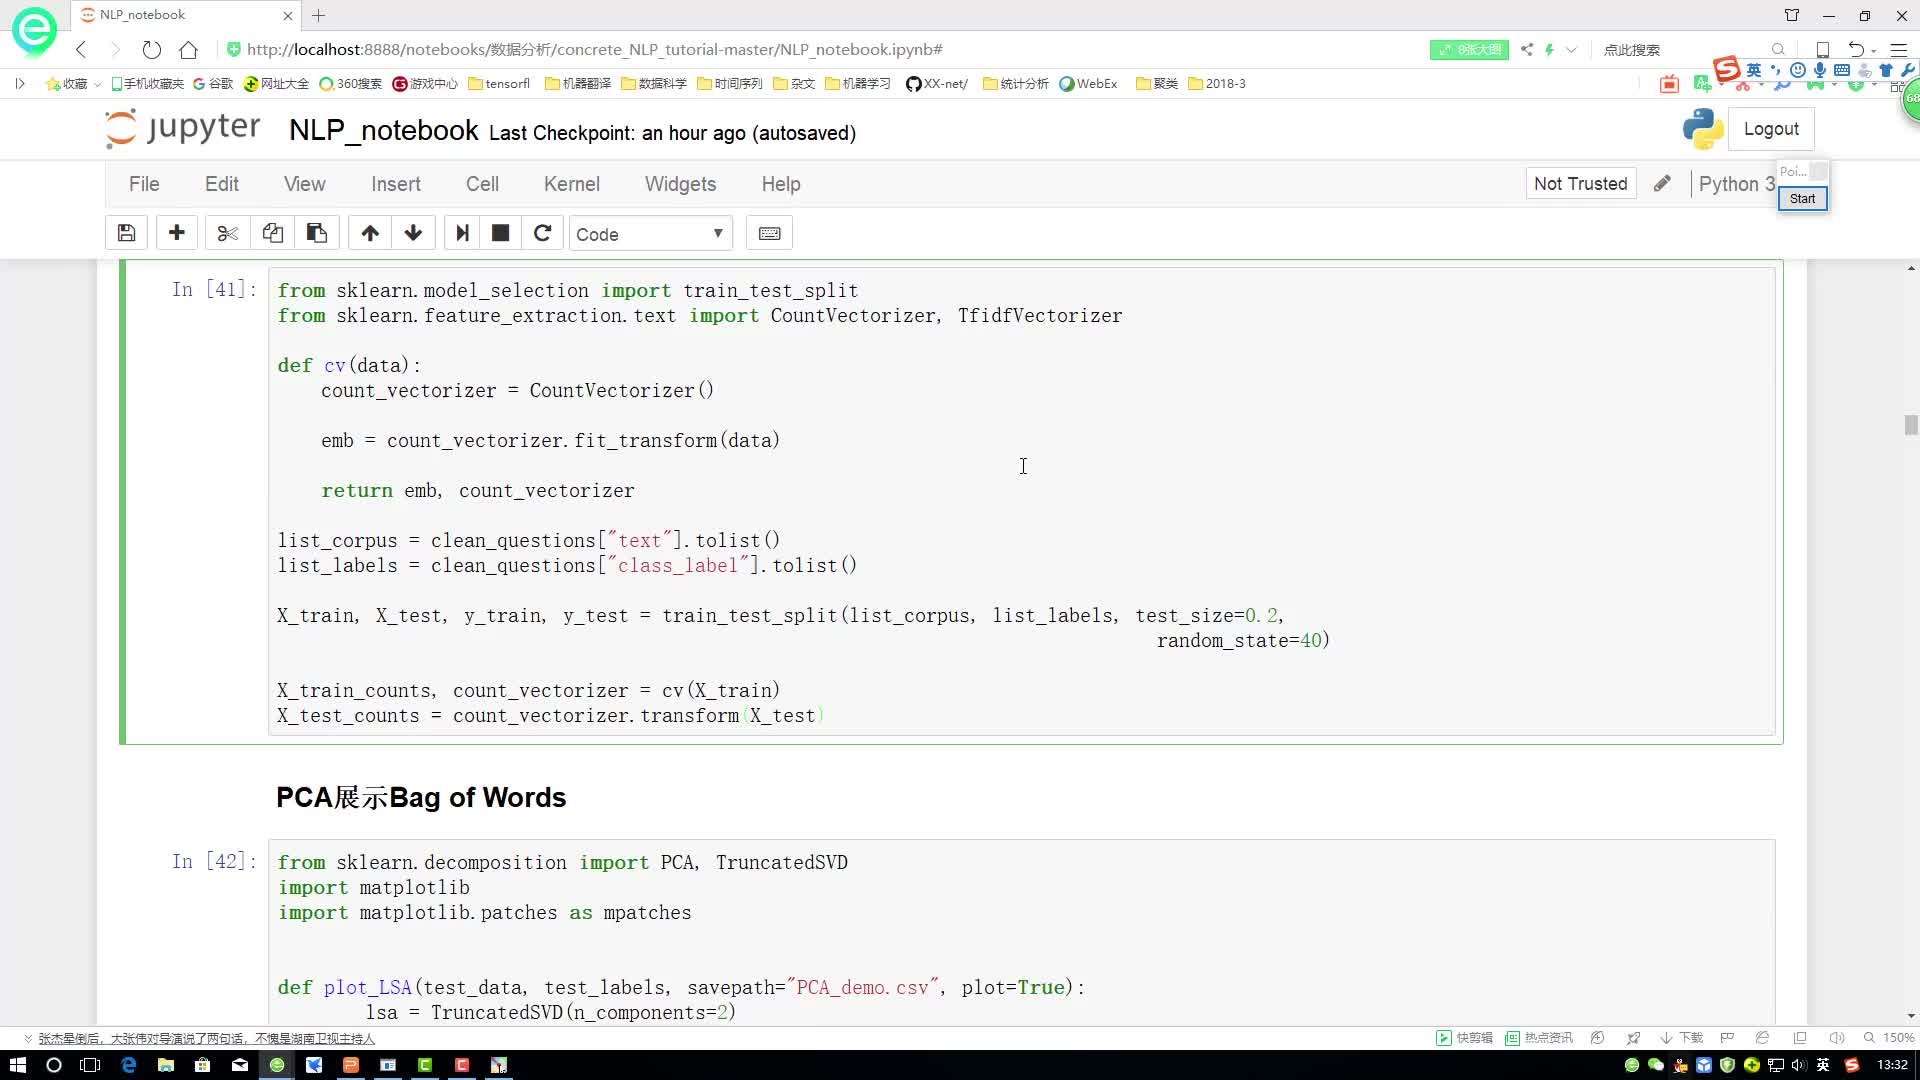Image resolution: width=1920 pixels, height=1080 pixels.
Task: Open the File menu
Action: coord(144,184)
